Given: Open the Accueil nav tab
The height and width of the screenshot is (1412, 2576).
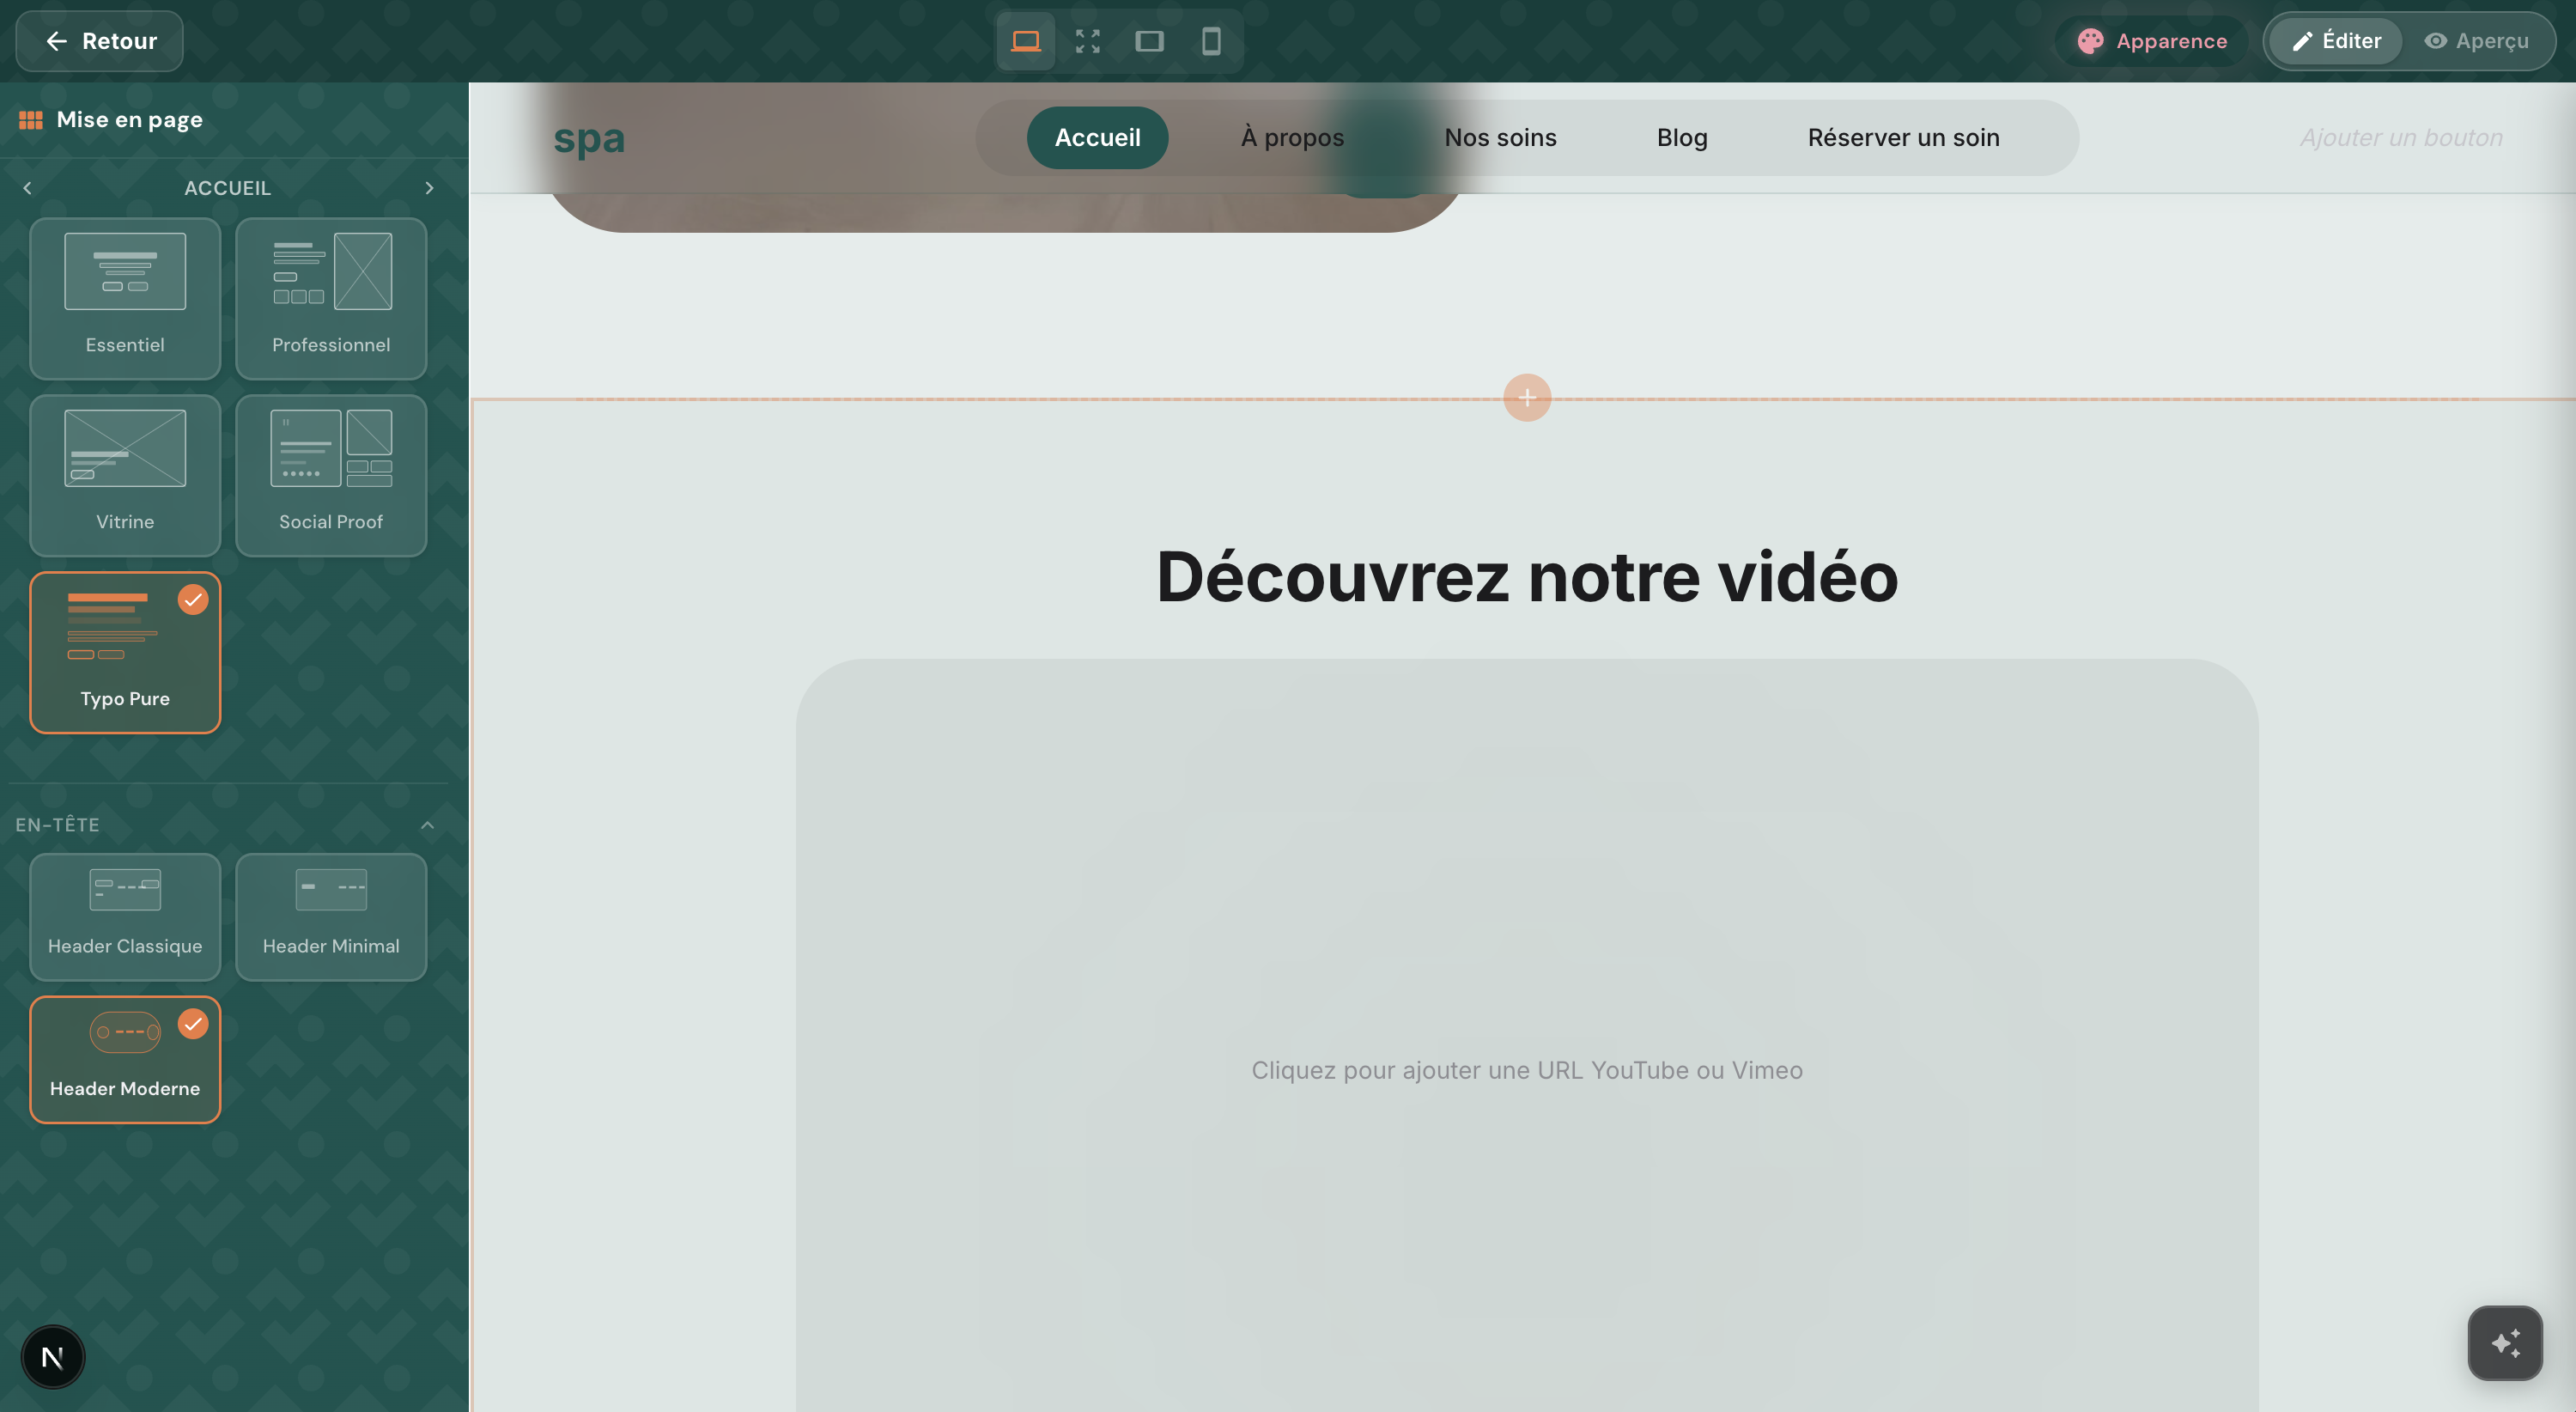Looking at the screenshot, I should click(1097, 138).
